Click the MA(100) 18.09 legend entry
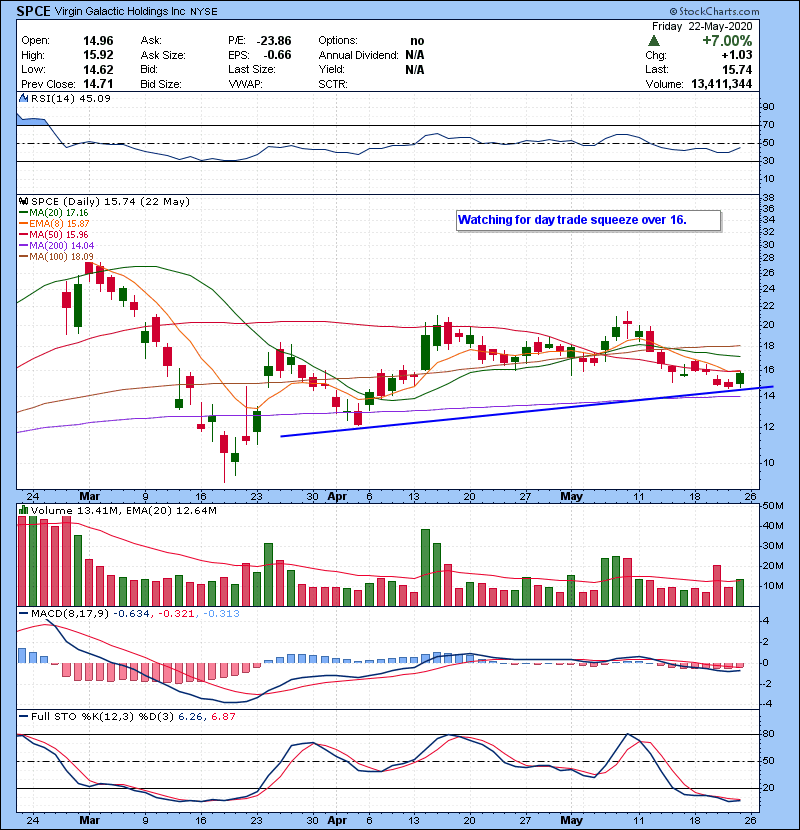Viewport: 800px width, 830px height. 61,257
